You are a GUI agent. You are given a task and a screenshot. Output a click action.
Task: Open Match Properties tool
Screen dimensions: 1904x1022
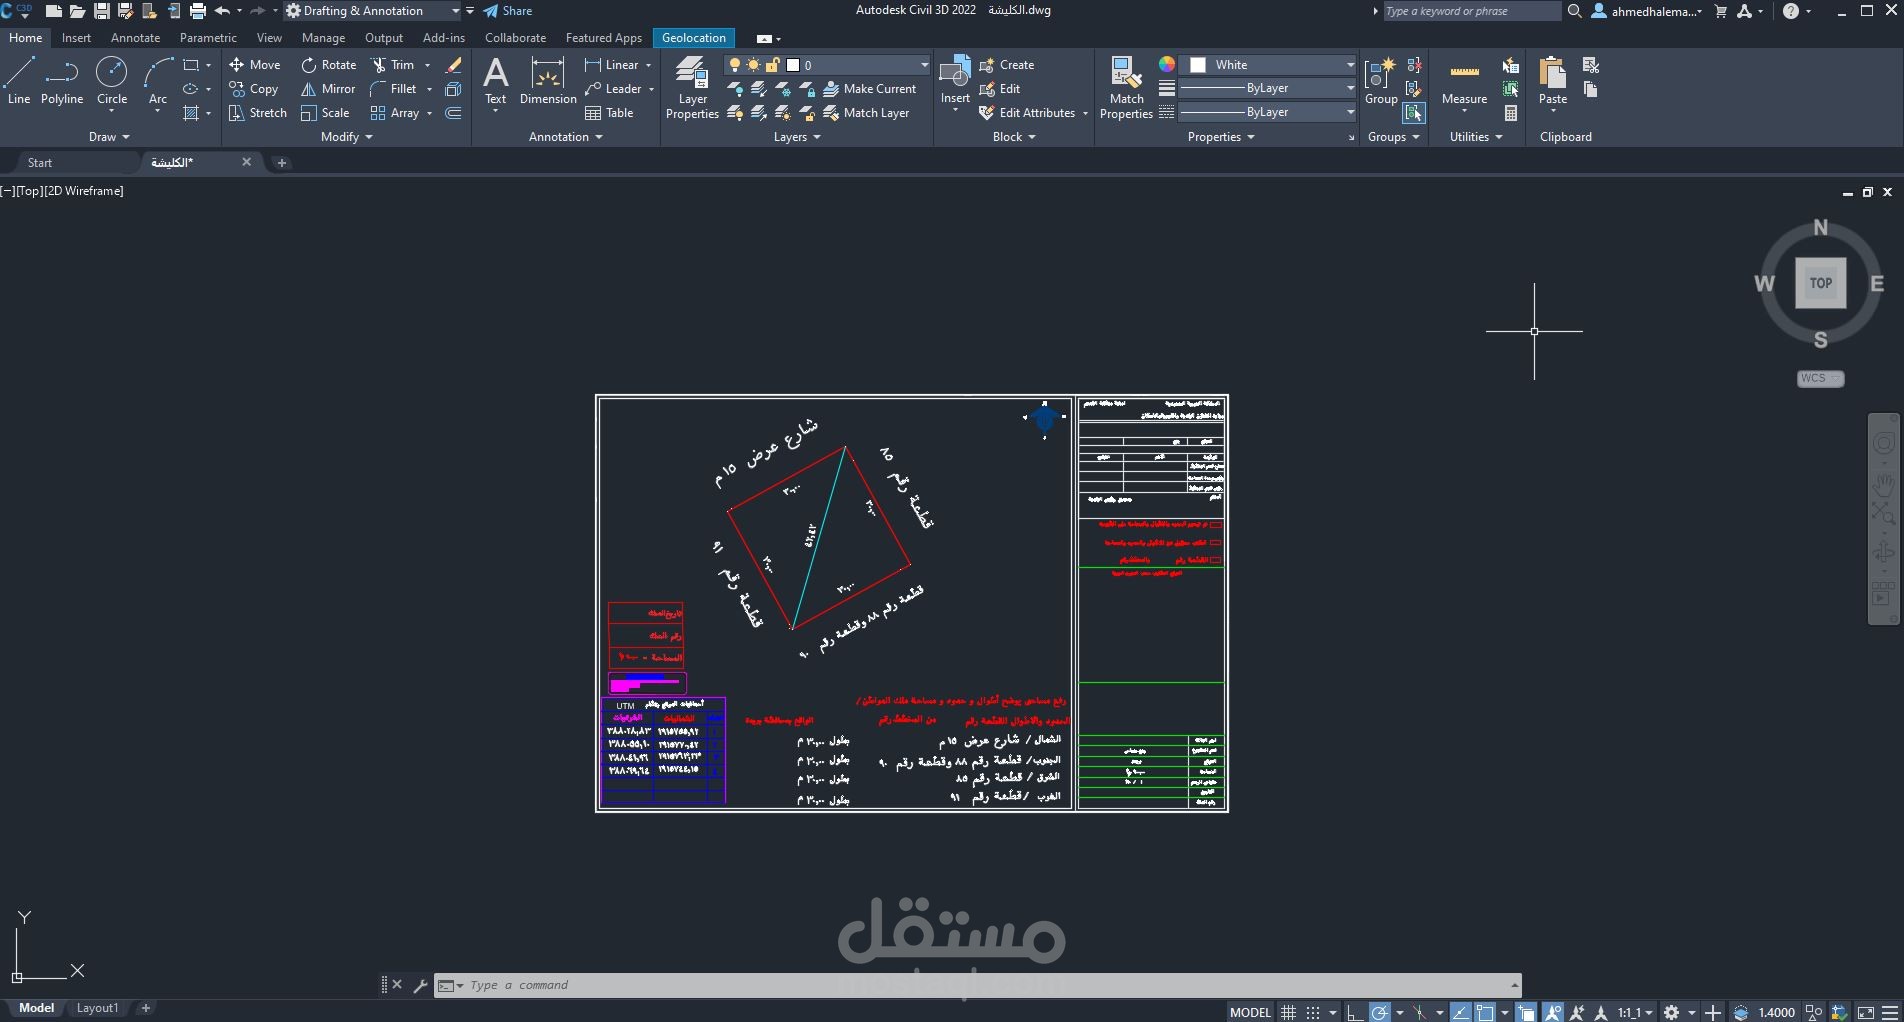pos(1126,87)
